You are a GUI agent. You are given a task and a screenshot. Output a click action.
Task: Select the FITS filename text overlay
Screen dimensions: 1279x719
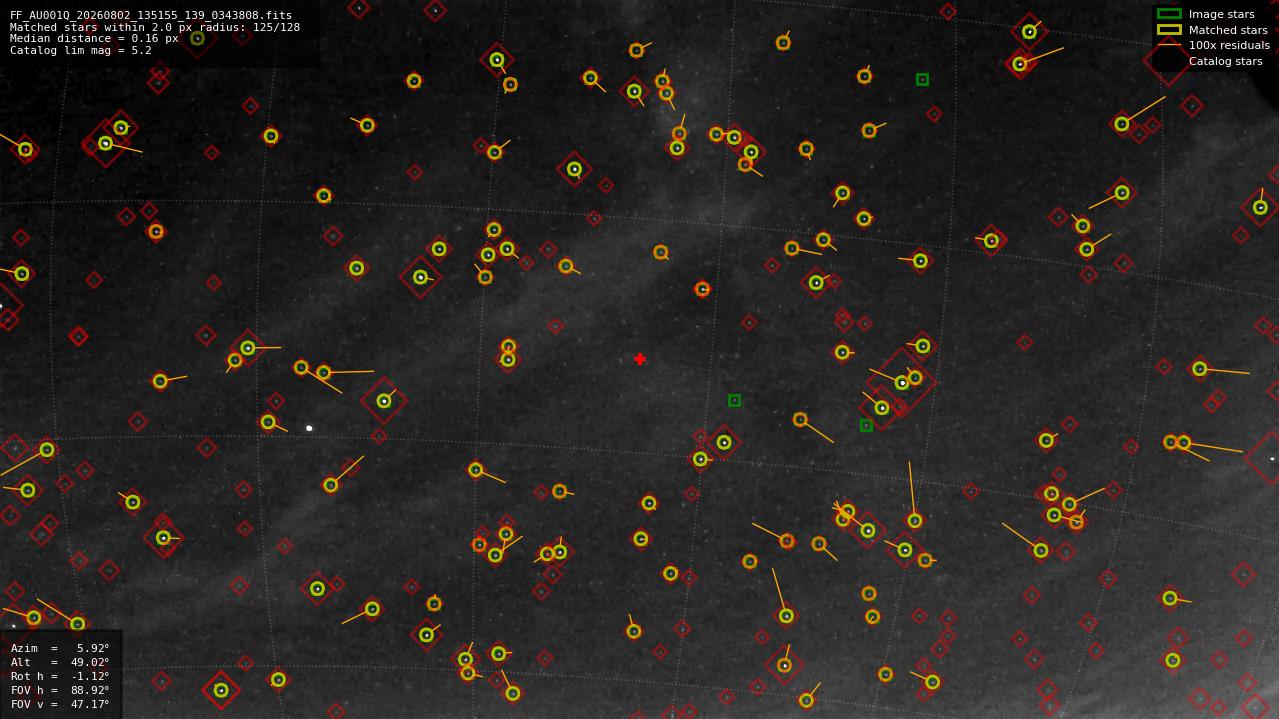pos(151,16)
